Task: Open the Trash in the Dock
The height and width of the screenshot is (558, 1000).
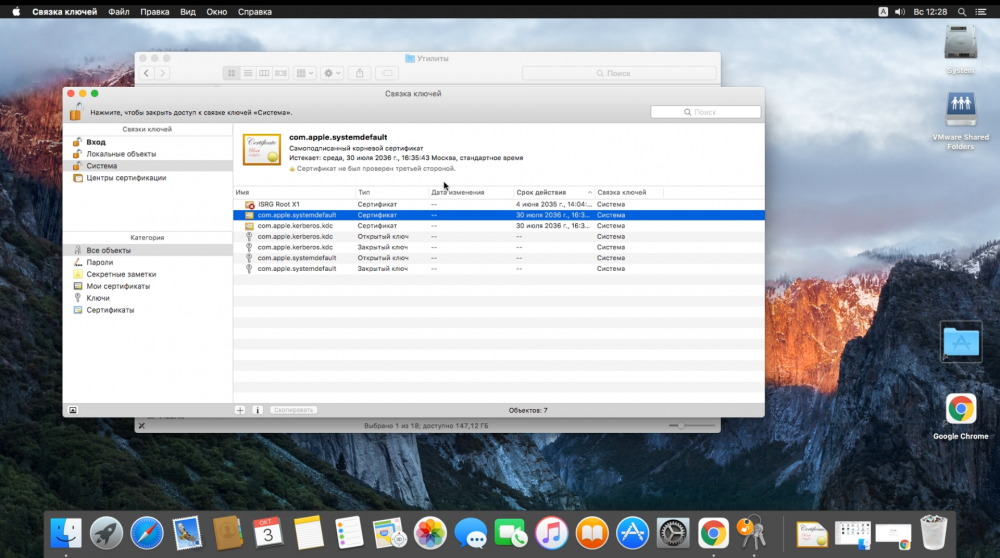Action: click(x=934, y=532)
